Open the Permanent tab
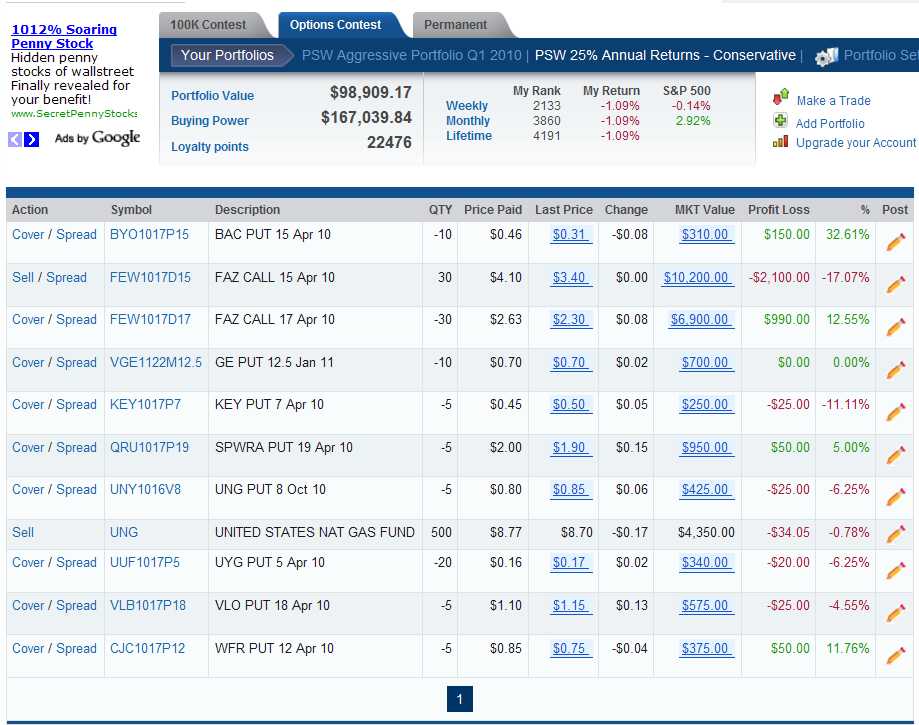The height and width of the screenshot is (725, 919). click(455, 24)
